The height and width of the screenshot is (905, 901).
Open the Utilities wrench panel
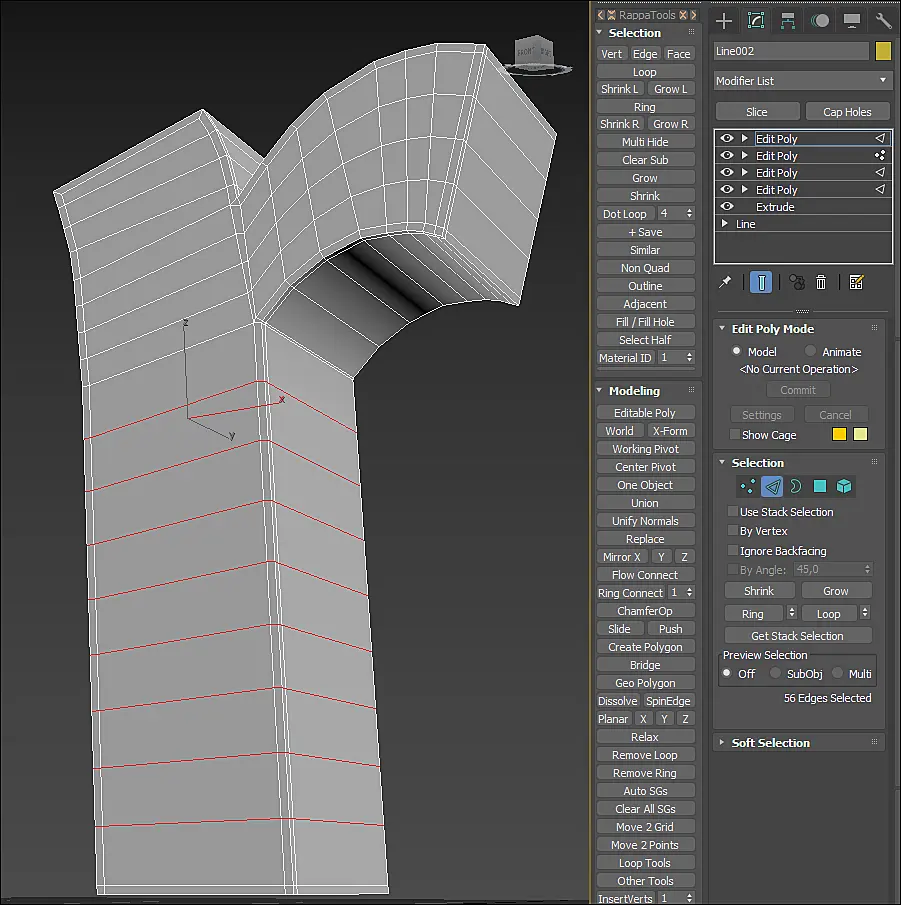click(x=883, y=21)
